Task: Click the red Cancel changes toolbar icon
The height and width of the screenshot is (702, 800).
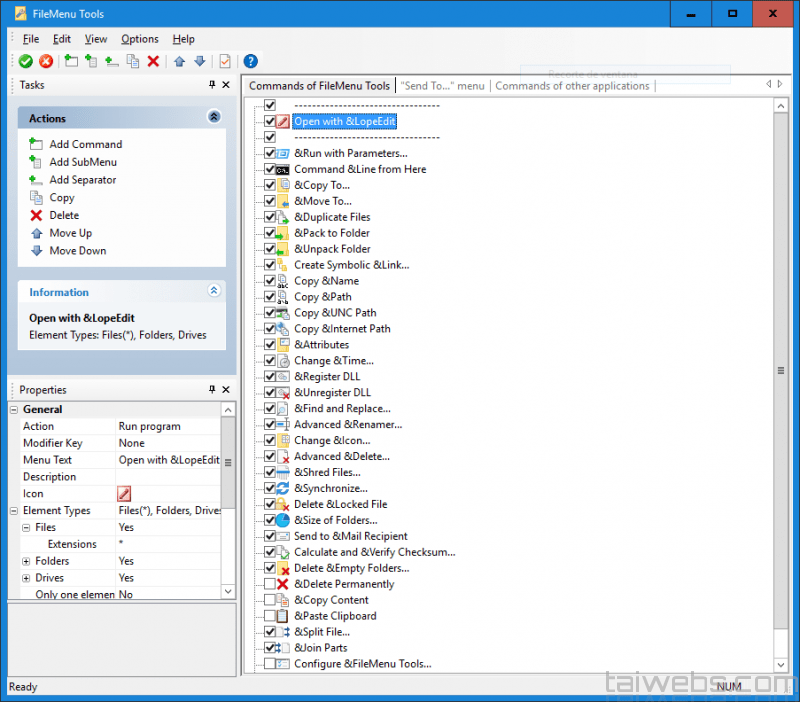Action: pos(44,61)
